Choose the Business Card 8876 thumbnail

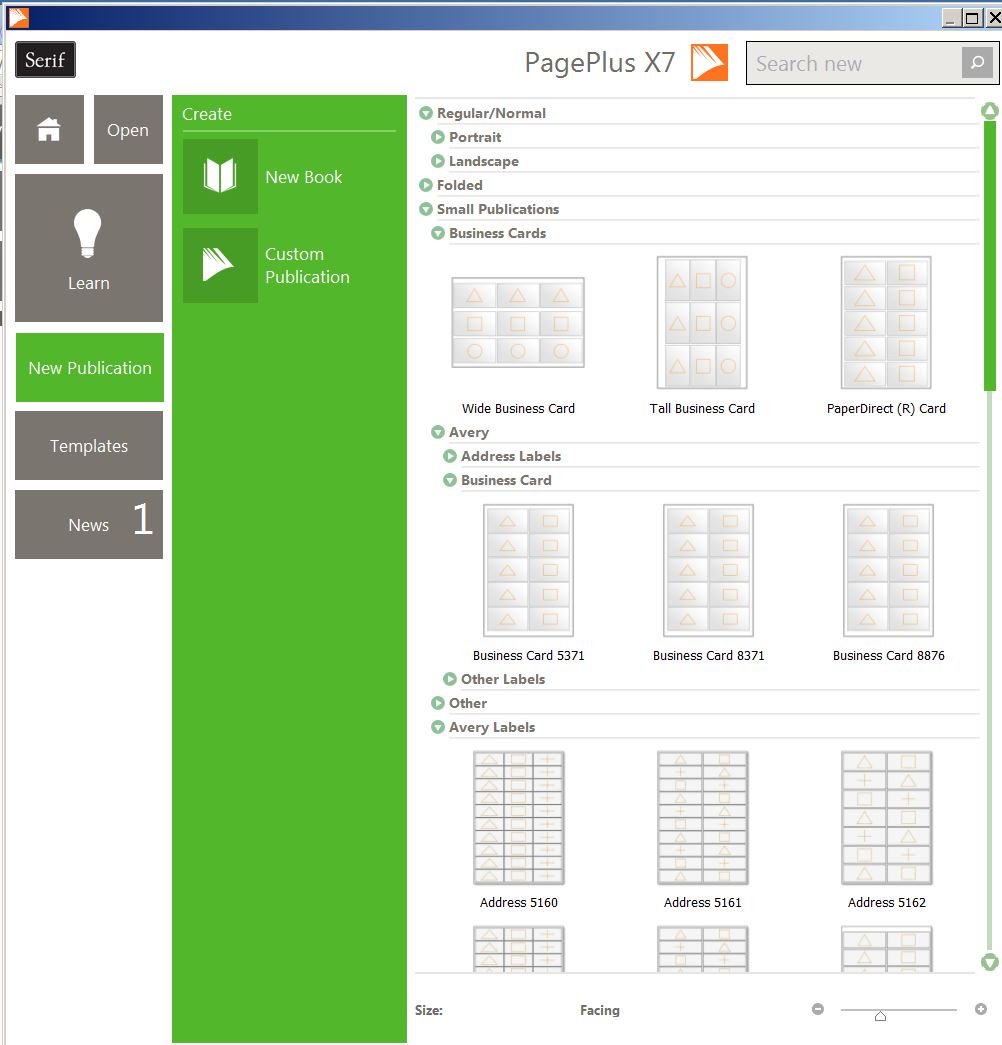(x=889, y=570)
